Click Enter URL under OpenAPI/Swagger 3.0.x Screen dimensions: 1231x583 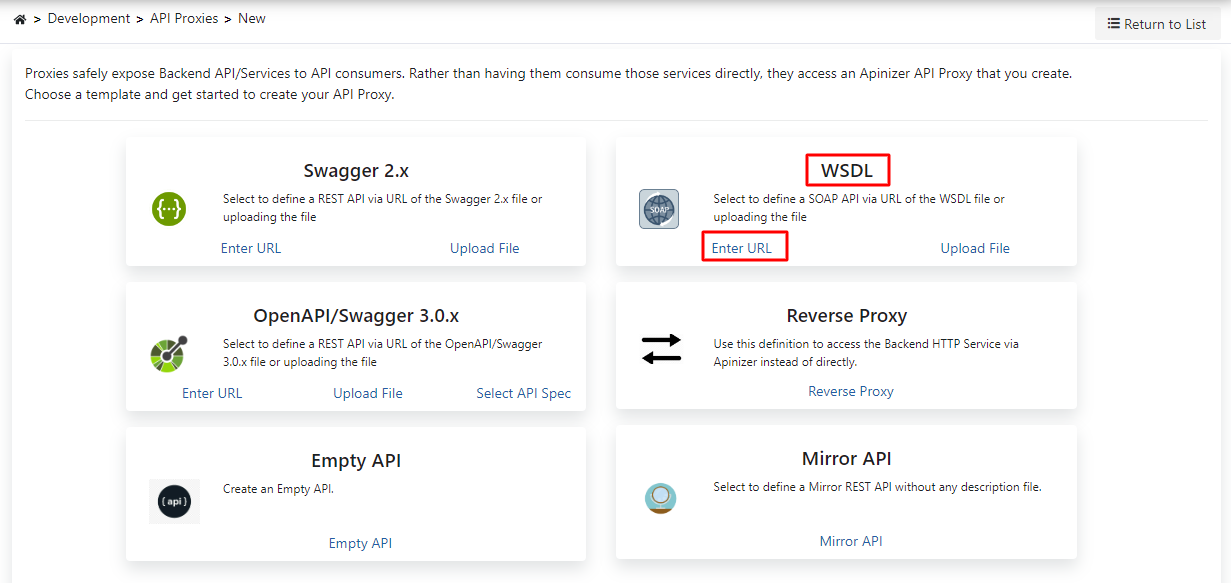pos(212,393)
